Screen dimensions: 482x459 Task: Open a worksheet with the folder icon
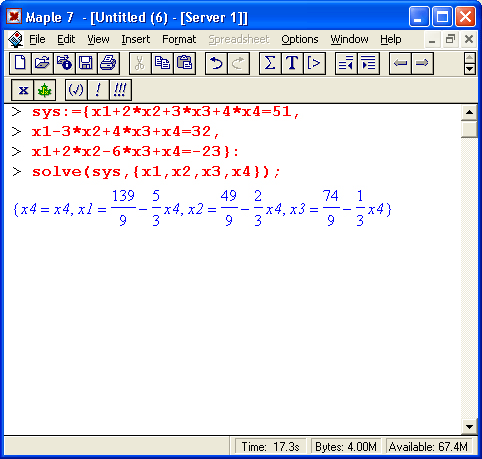pos(42,63)
